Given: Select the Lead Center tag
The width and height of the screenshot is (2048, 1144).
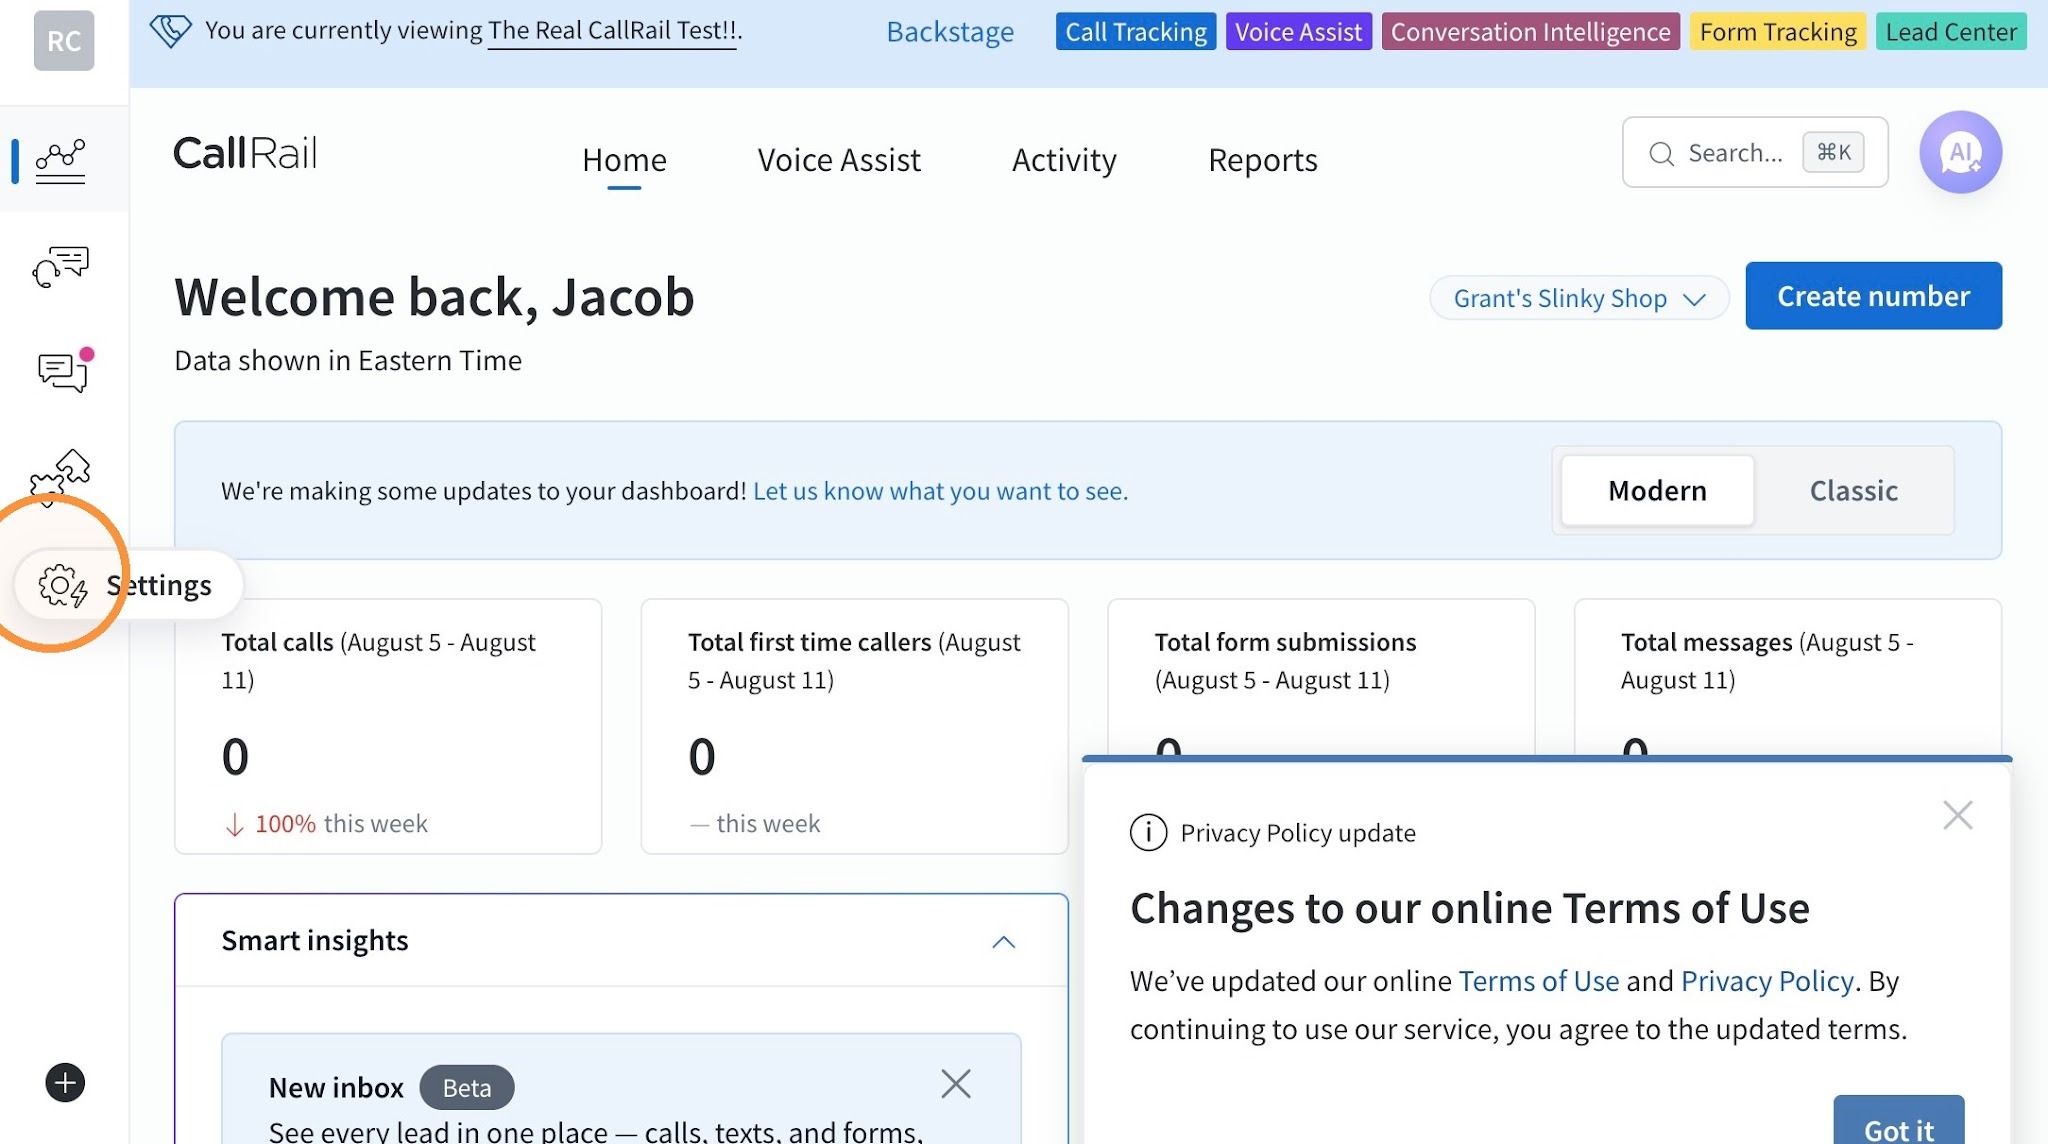Looking at the screenshot, I should click(x=1951, y=32).
